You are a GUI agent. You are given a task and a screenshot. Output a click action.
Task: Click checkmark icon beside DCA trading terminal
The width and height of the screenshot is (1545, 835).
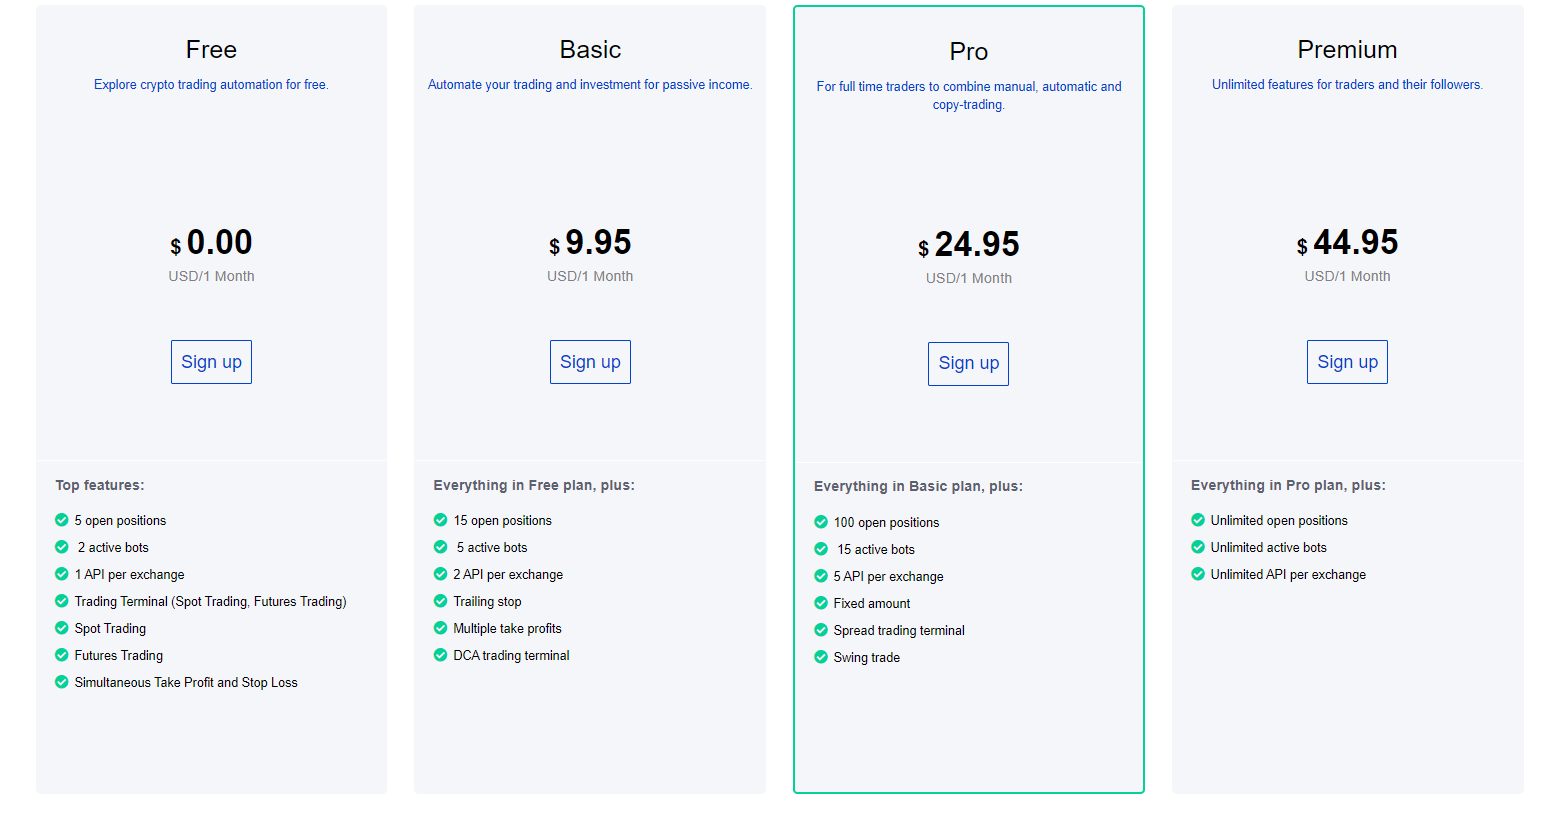click(x=440, y=655)
